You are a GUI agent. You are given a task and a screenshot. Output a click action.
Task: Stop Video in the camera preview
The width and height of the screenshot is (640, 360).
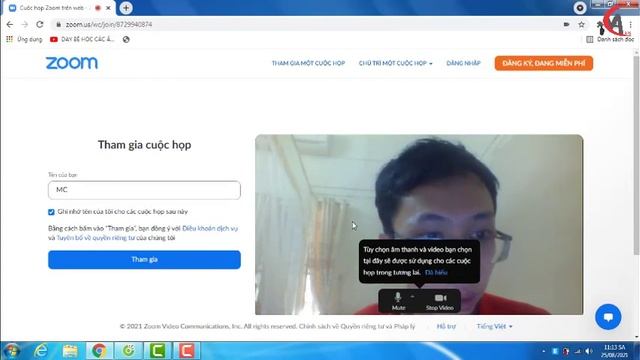440,301
